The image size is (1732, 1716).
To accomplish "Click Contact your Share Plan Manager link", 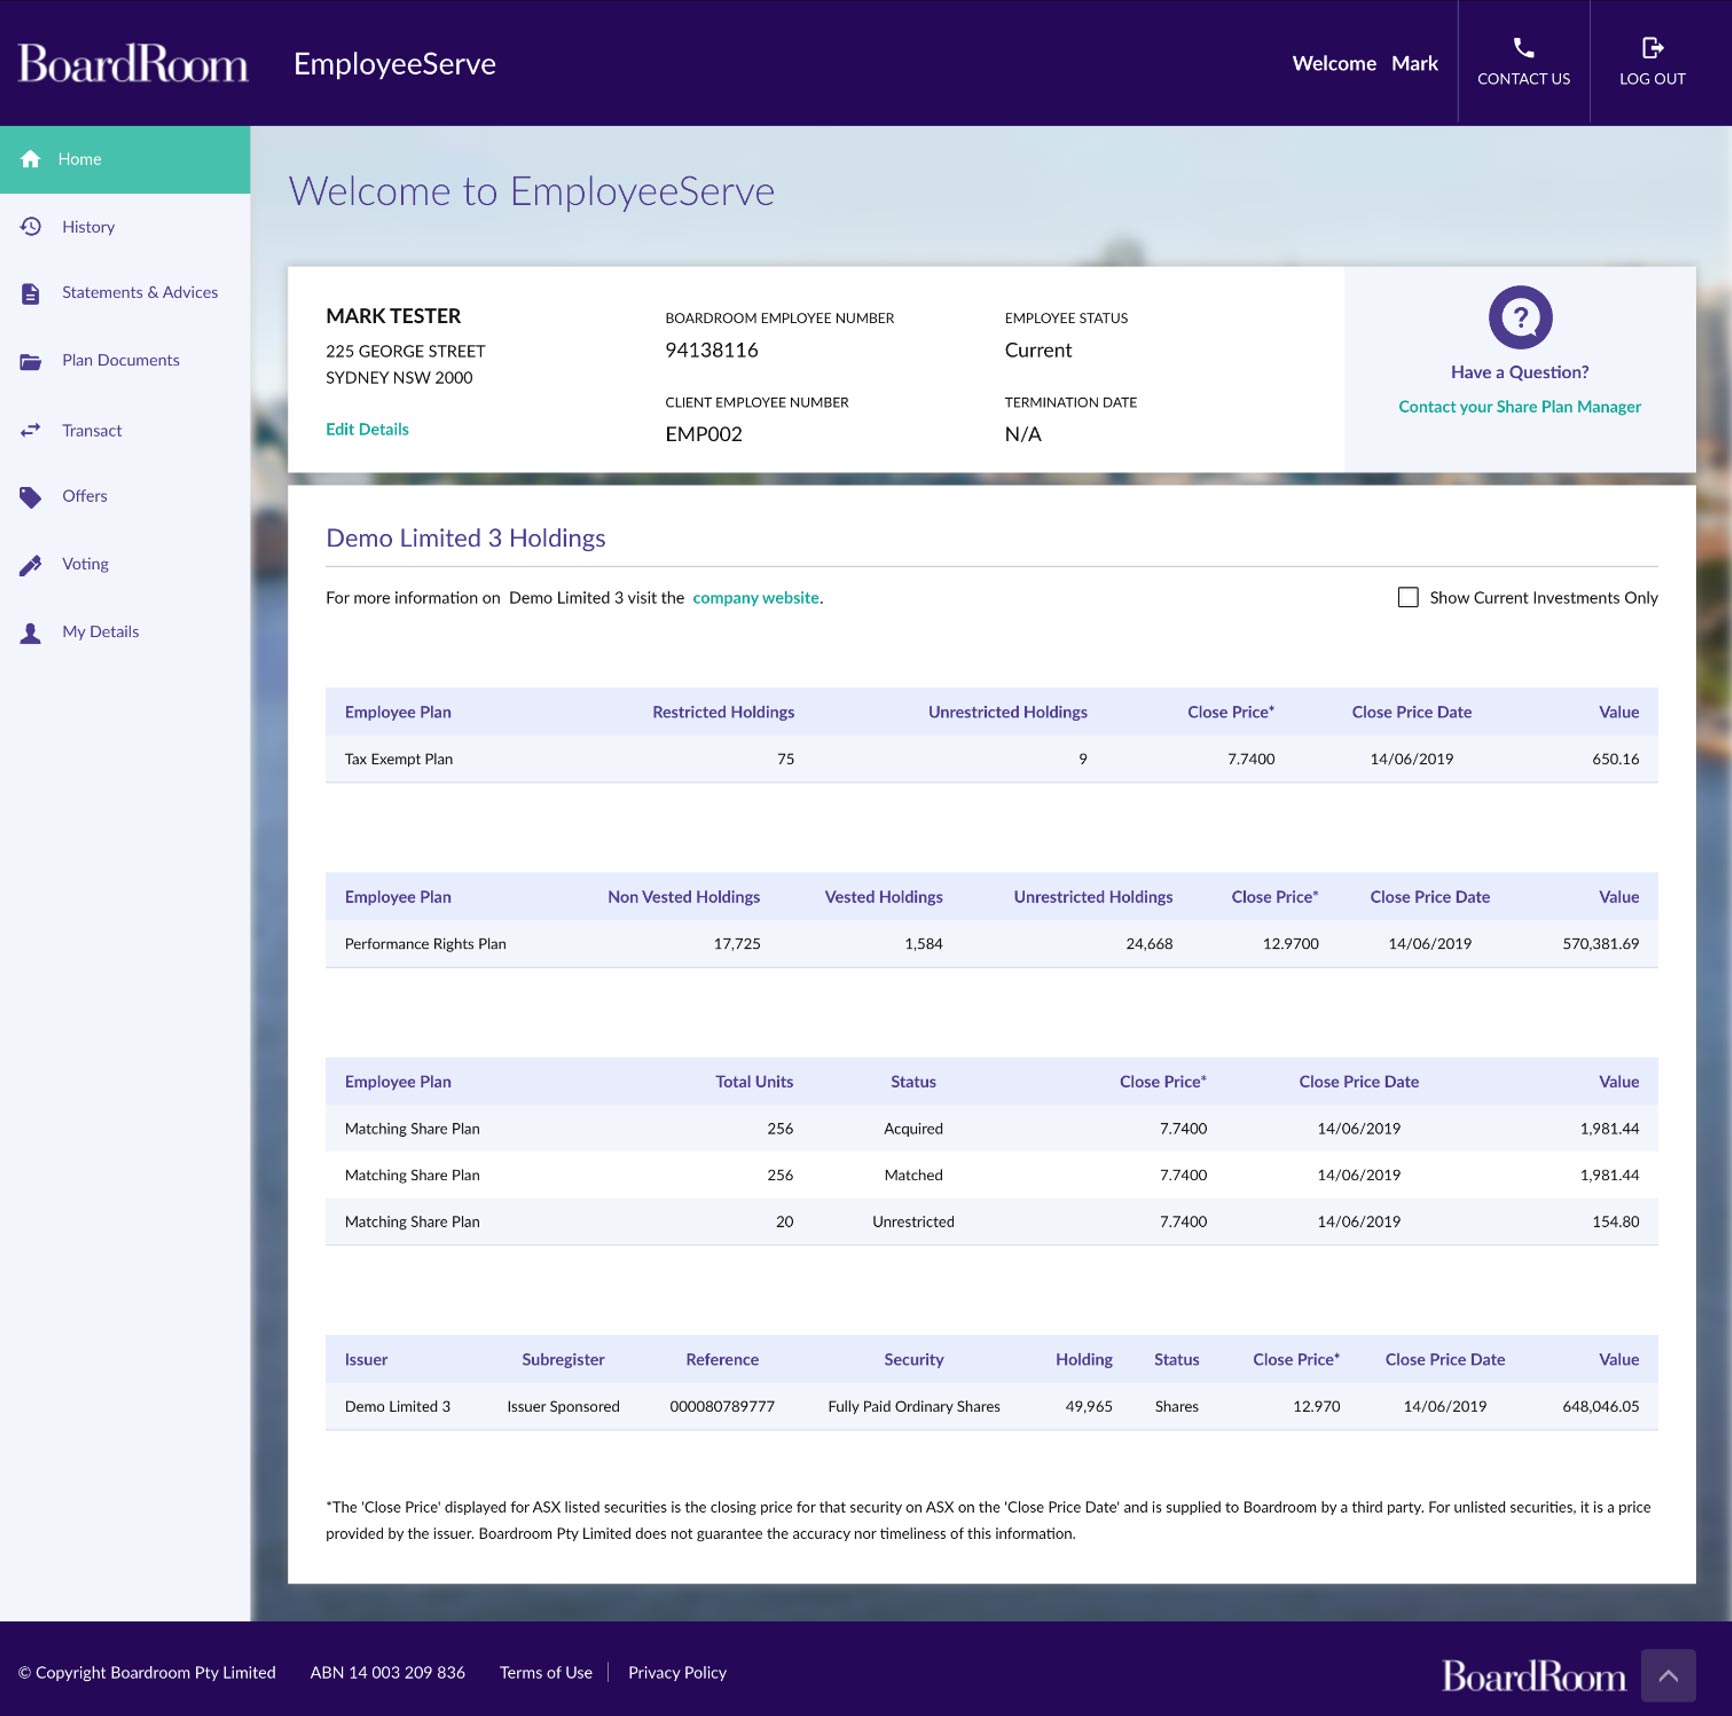I will coord(1519,406).
